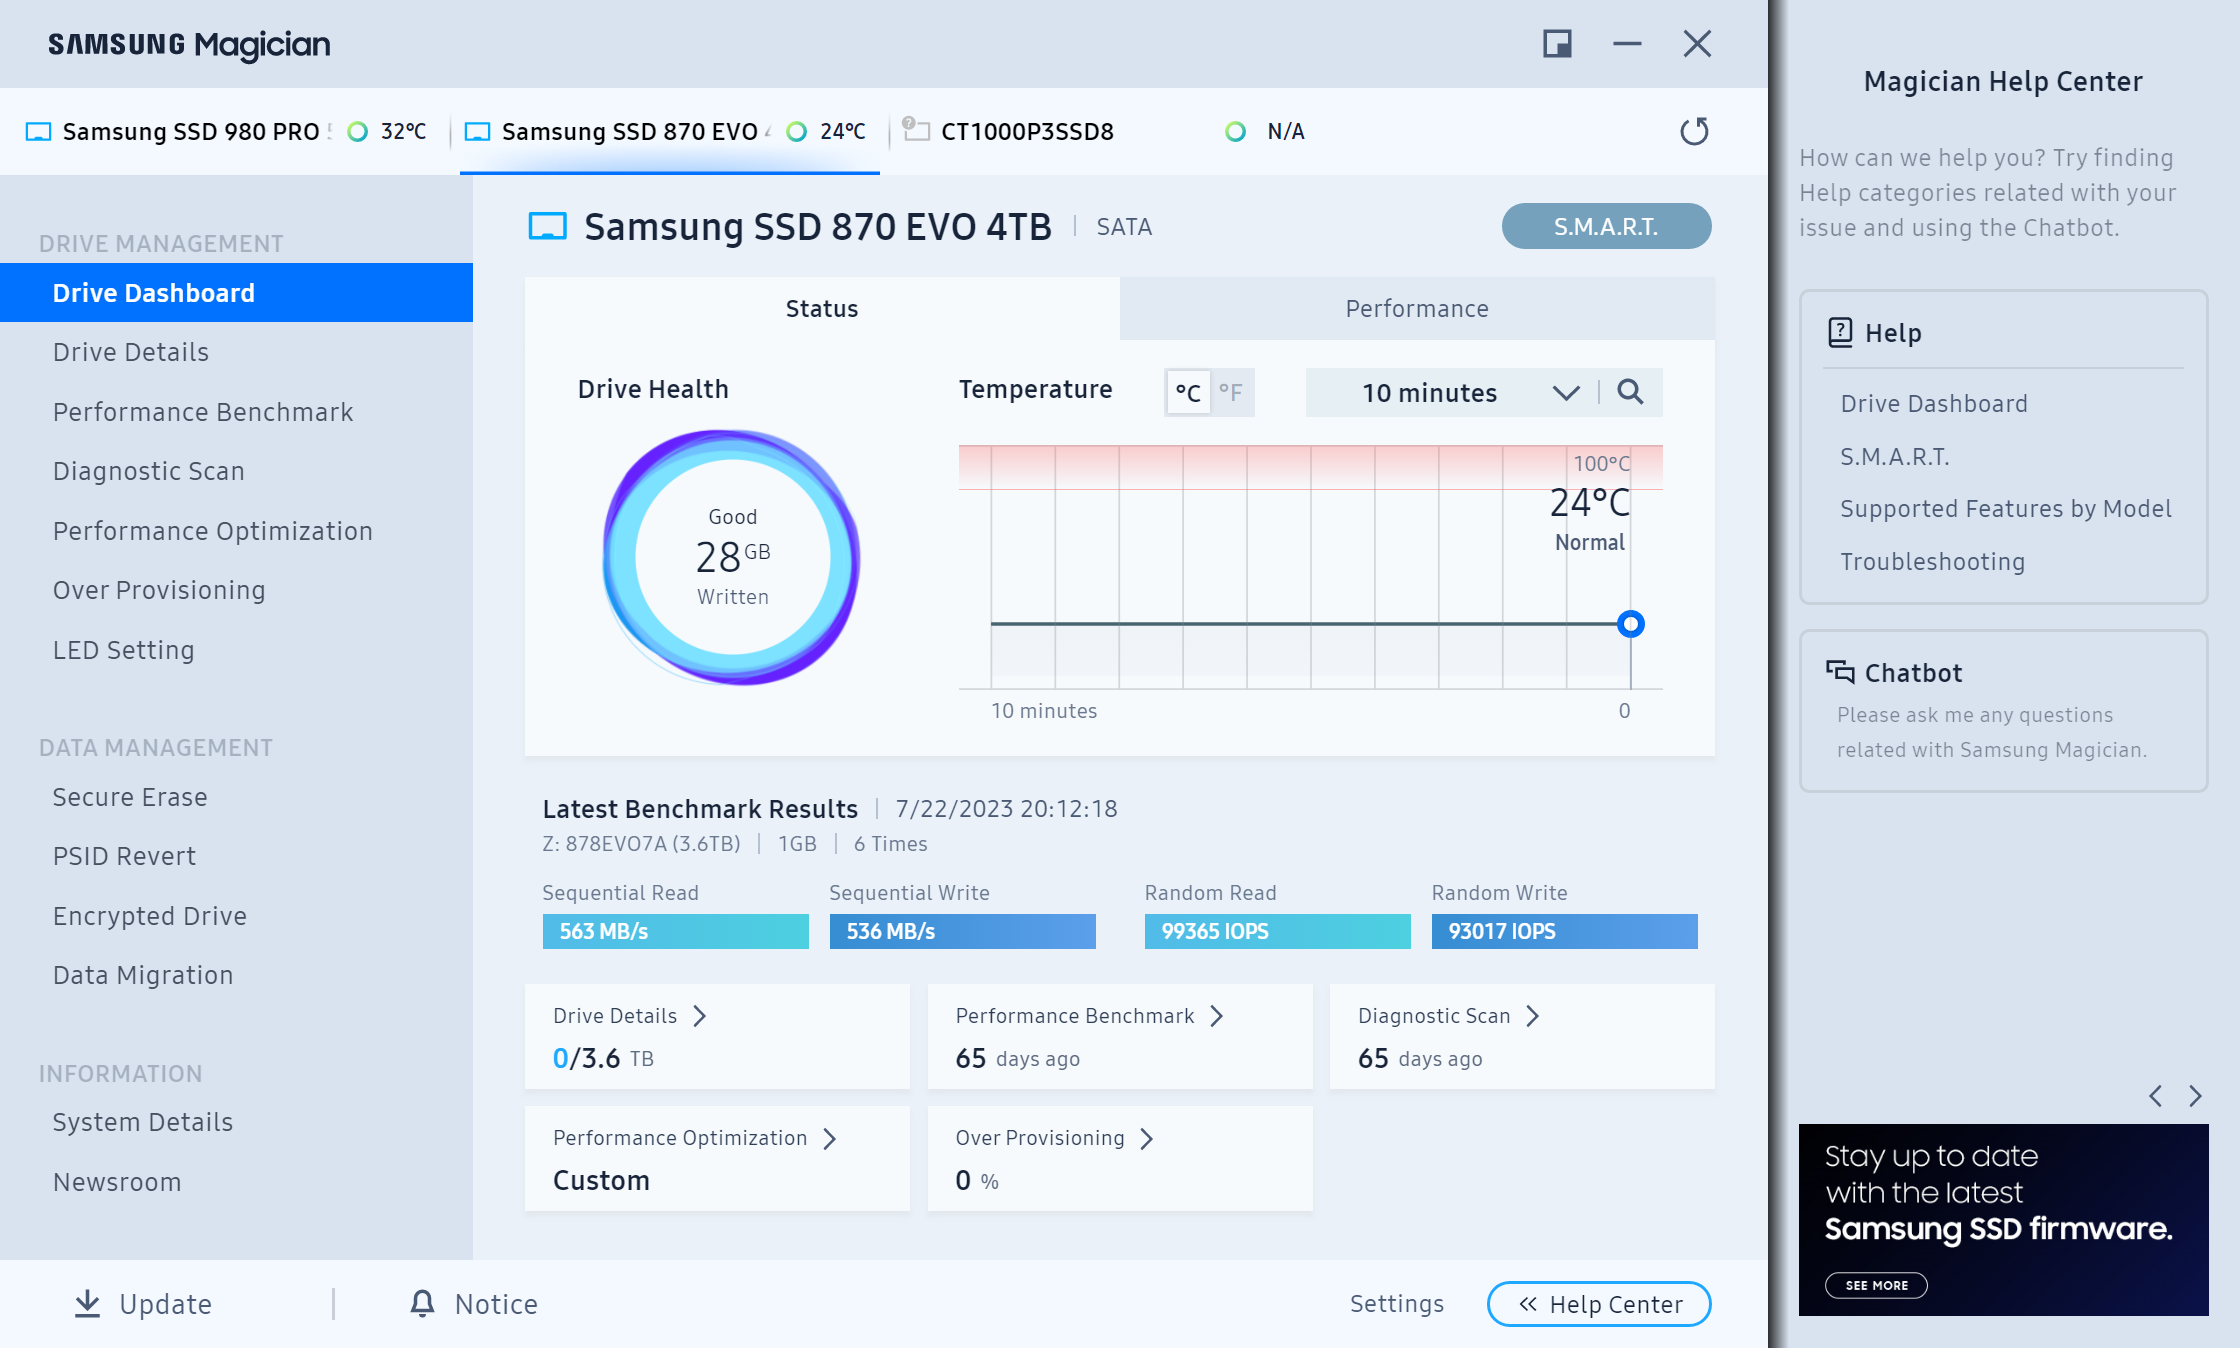Click Sequential Read 563 MB/s bar
The width and height of the screenshot is (2240, 1348).
click(675, 931)
